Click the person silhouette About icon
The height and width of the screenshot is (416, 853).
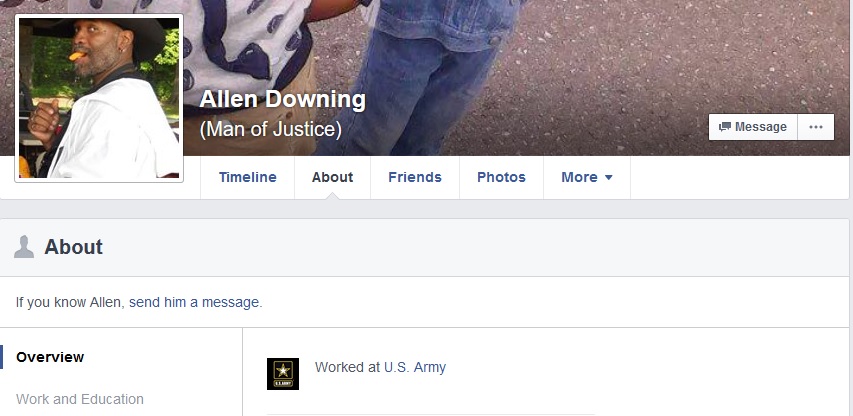(x=24, y=247)
